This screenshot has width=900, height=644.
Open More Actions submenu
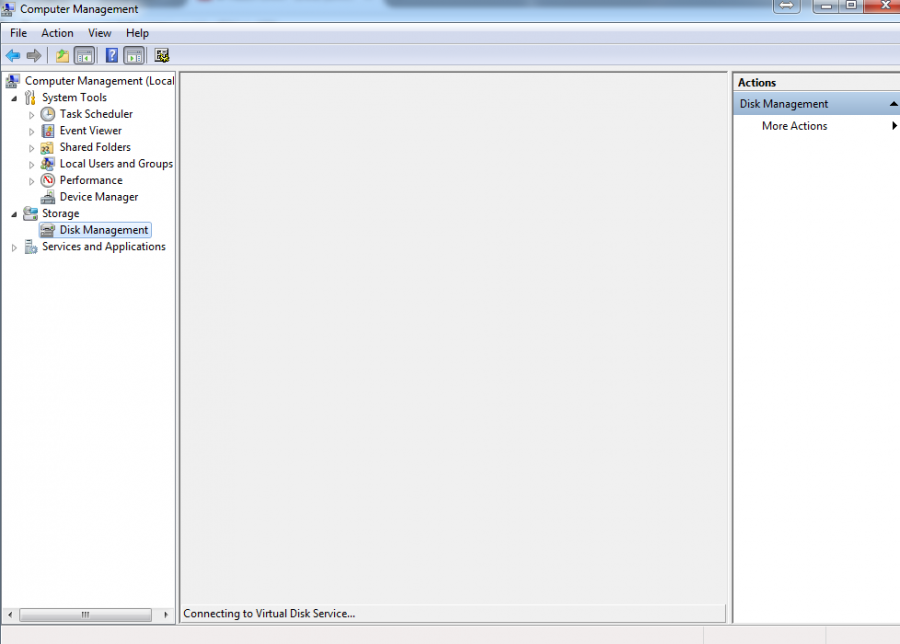(794, 126)
